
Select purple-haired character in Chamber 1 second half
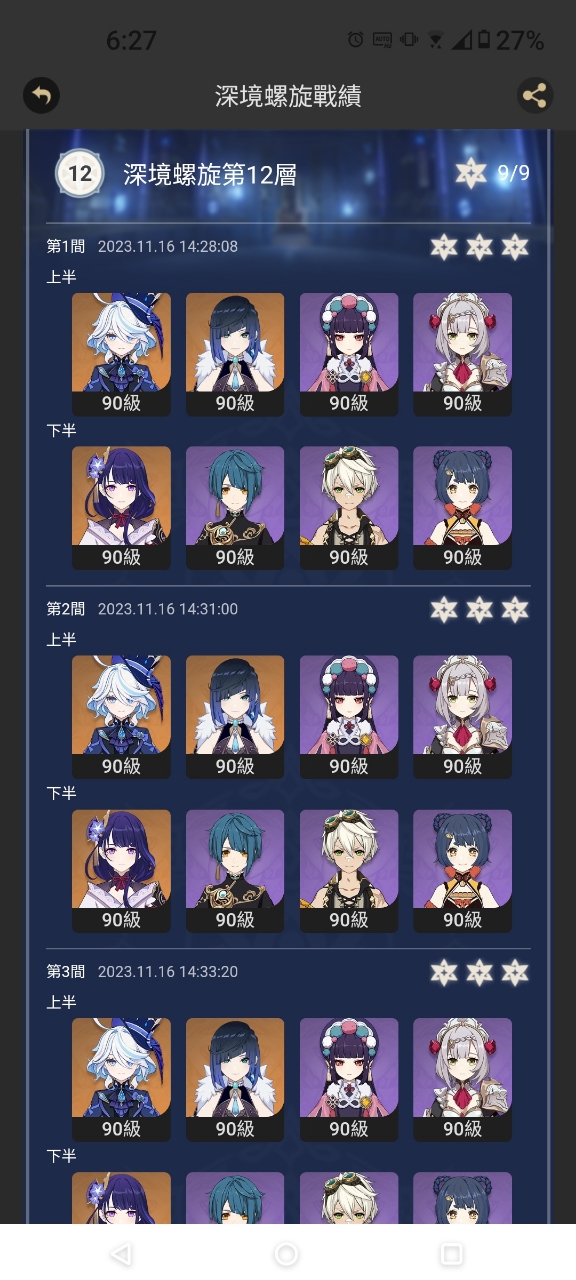(x=121, y=508)
